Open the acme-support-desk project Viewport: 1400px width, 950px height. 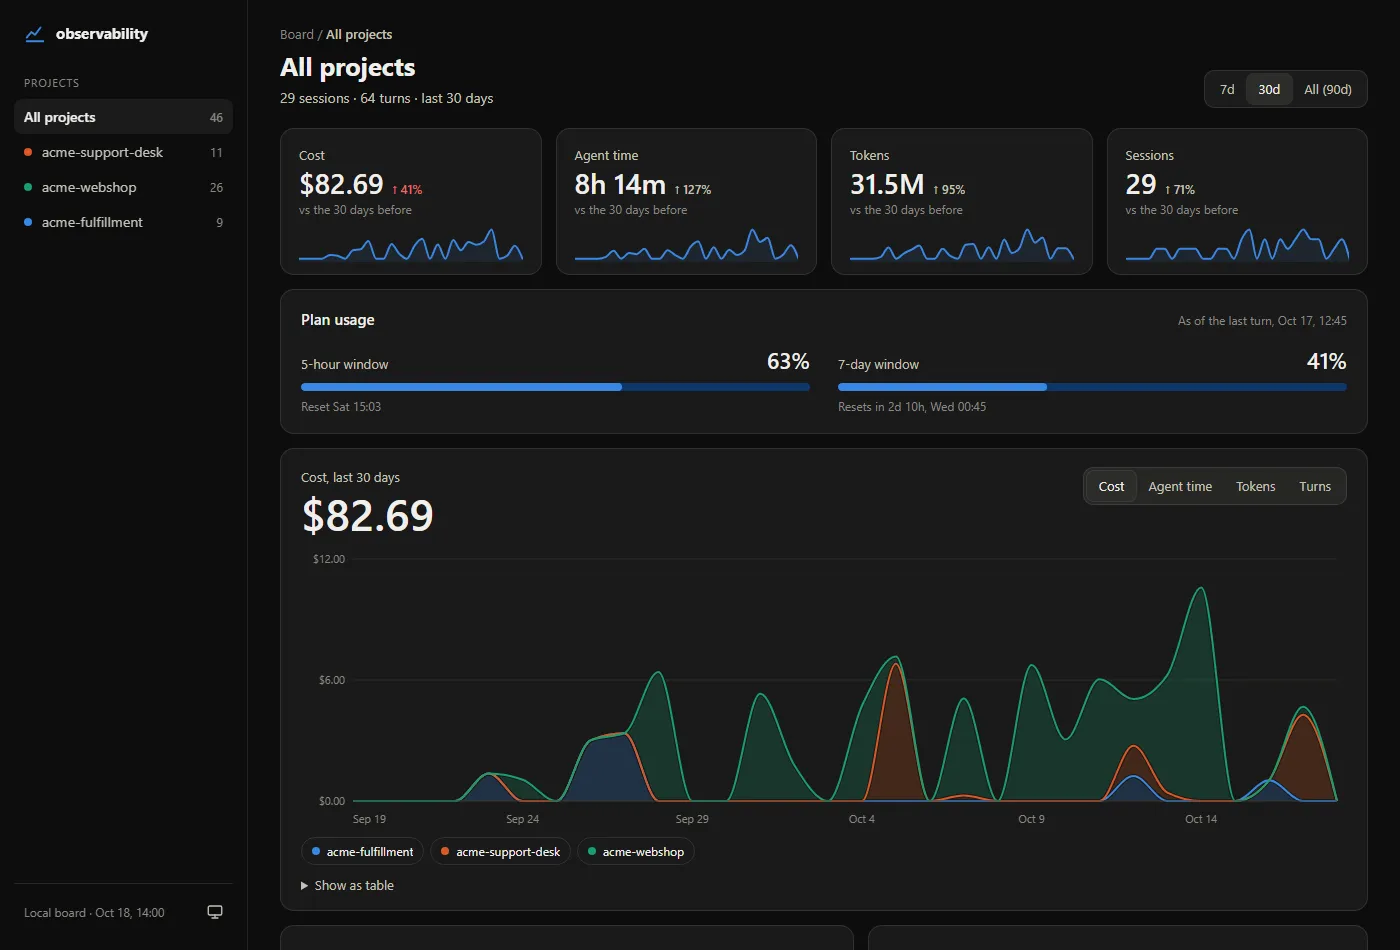tap(123, 152)
